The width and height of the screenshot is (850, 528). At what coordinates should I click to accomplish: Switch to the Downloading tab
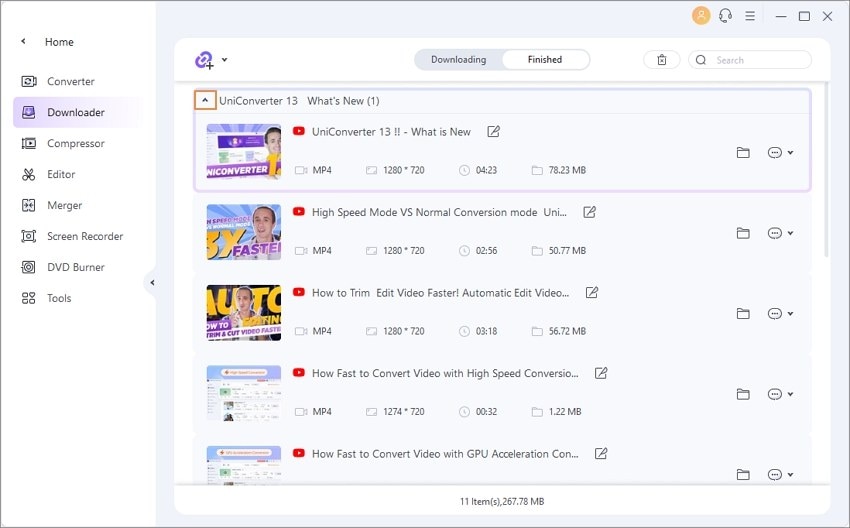(459, 60)
